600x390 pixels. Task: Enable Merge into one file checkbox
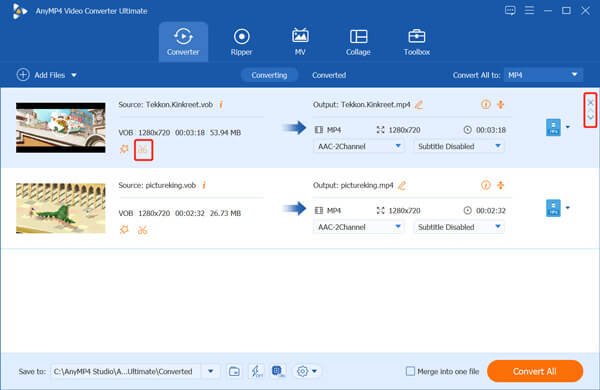tap(410, 371)
